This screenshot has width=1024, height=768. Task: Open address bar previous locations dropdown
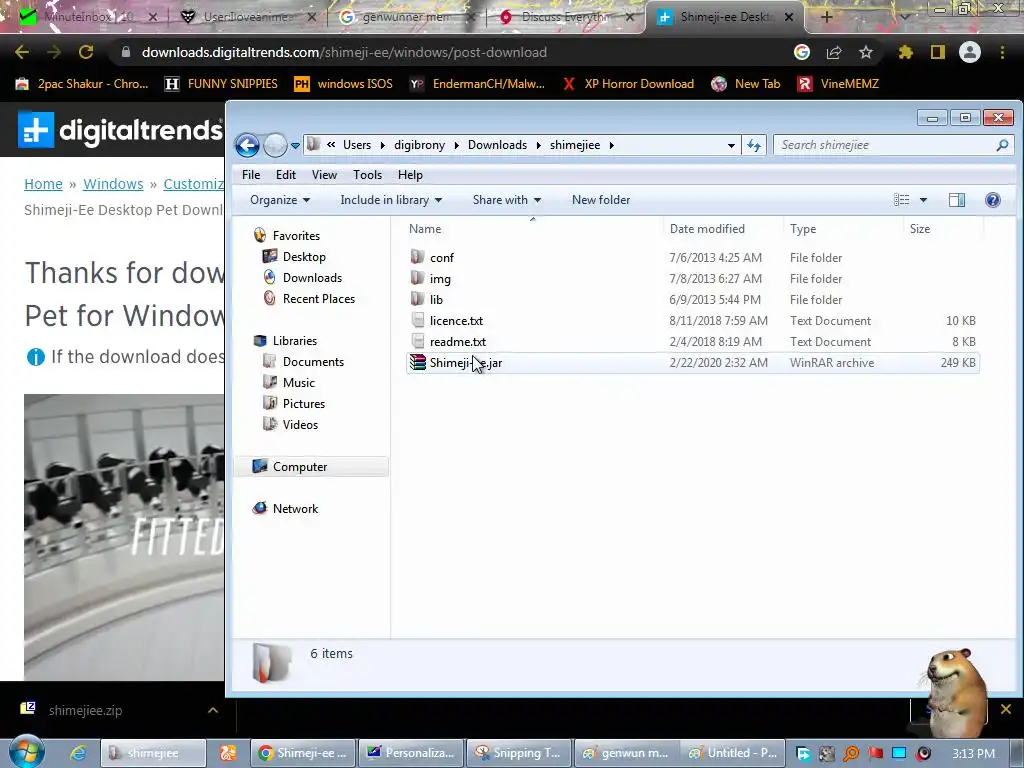(731, 146)
